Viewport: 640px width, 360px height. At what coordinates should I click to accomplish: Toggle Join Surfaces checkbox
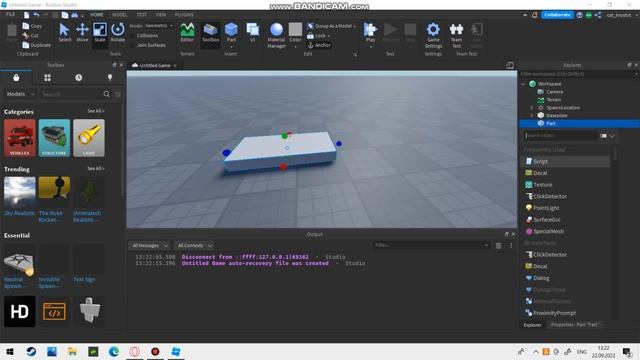132,45
